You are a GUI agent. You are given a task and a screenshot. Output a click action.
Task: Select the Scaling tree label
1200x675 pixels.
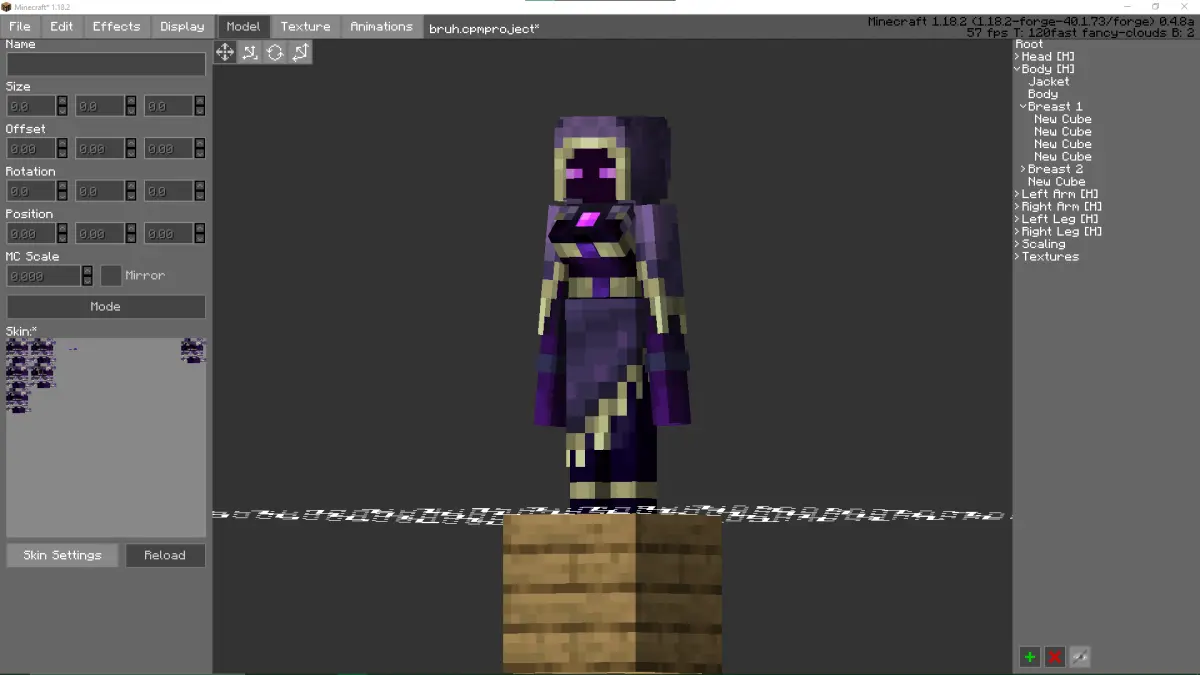(x=1043, y=244)
